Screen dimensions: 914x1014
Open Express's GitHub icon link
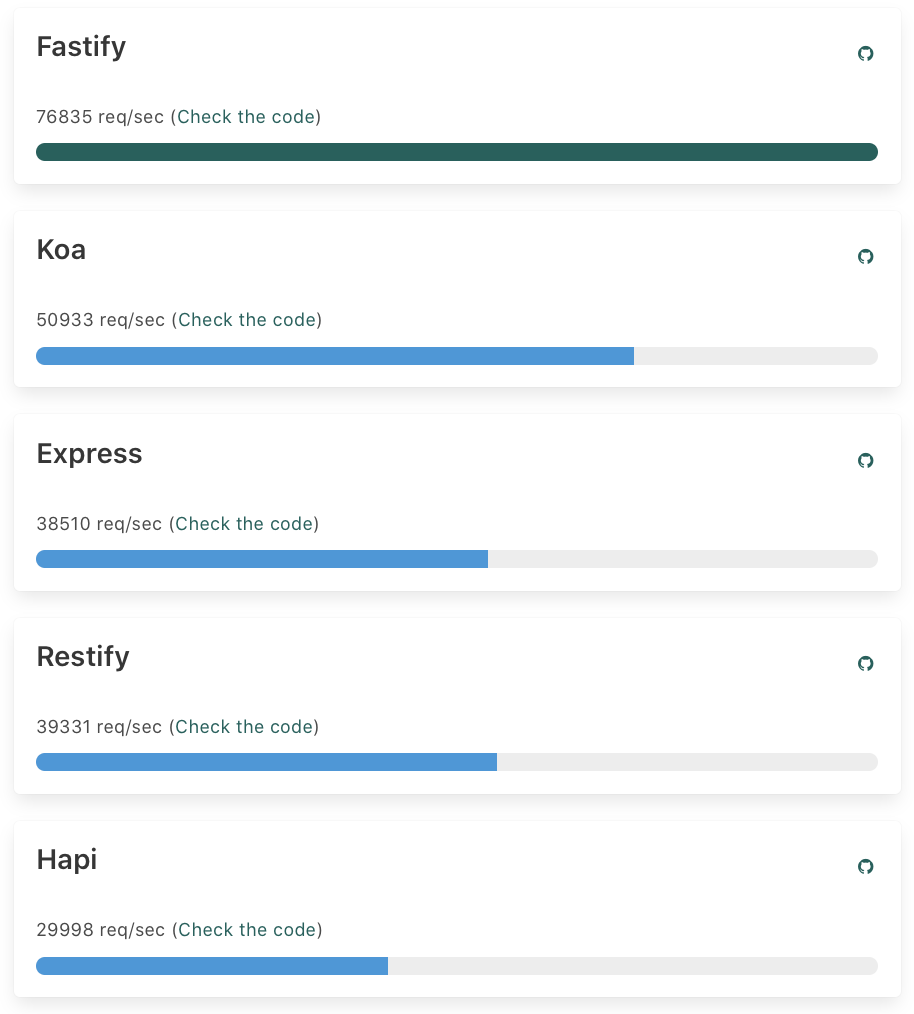(865, 460)
